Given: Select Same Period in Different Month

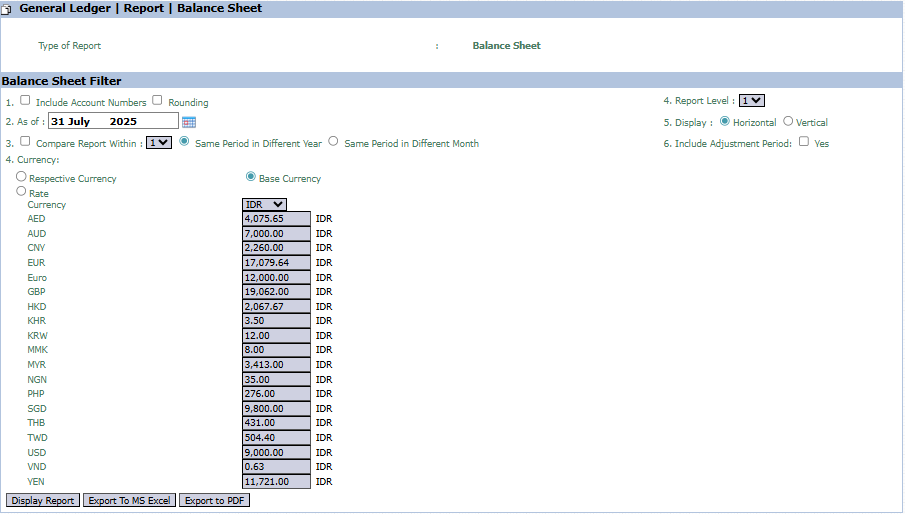Looking at the screenshot, I should [x=334, y=142].
